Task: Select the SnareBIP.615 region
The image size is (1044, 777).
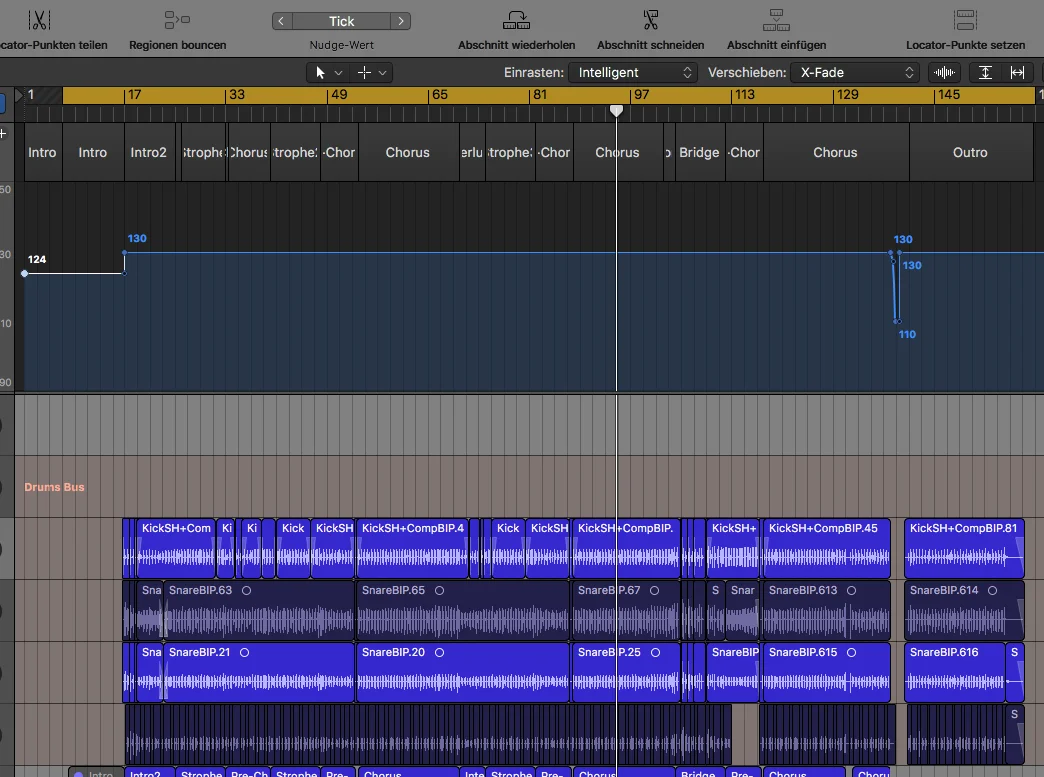Action: [x=826, y=672]
